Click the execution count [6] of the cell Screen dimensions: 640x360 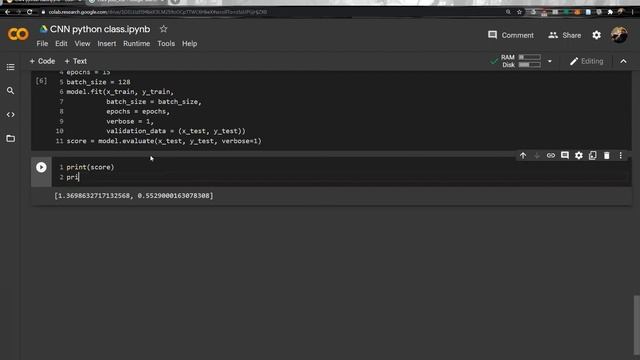[41, 81]
